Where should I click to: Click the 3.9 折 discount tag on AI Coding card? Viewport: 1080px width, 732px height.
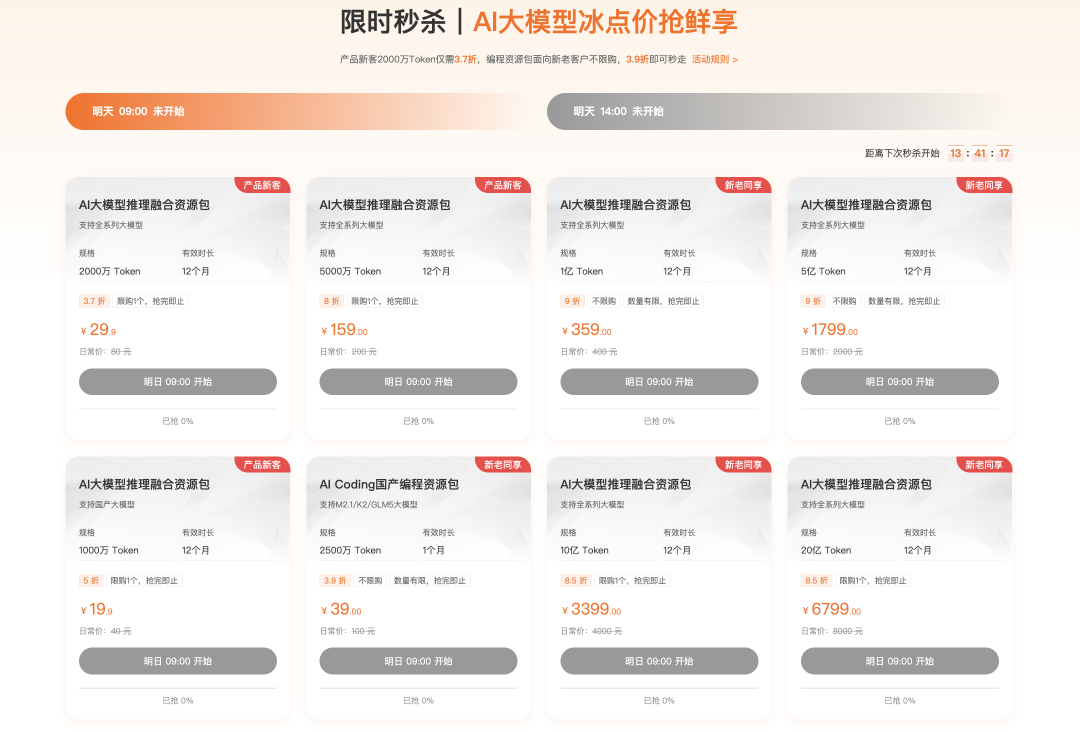click(x=335, y=581)
